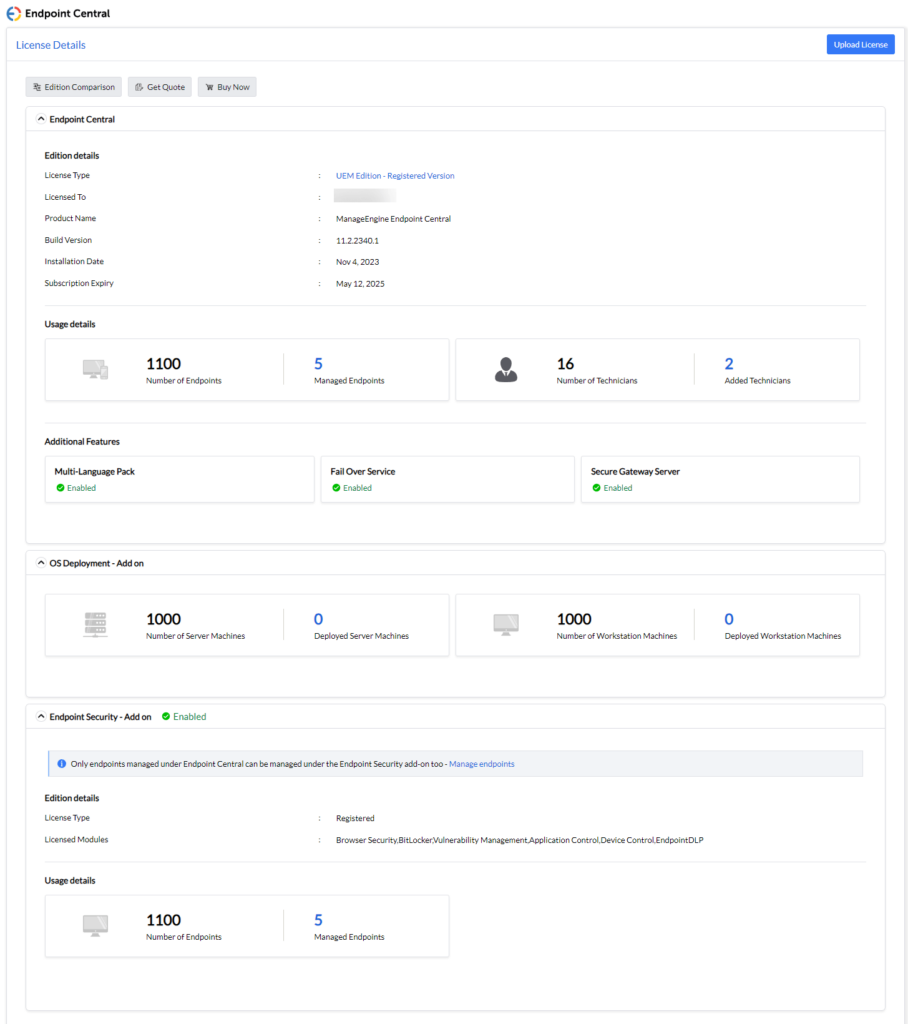The width and height of the screenshot is (908, 1024).
Task: Click the Edition Comparison icon
Action: point(37,87)
